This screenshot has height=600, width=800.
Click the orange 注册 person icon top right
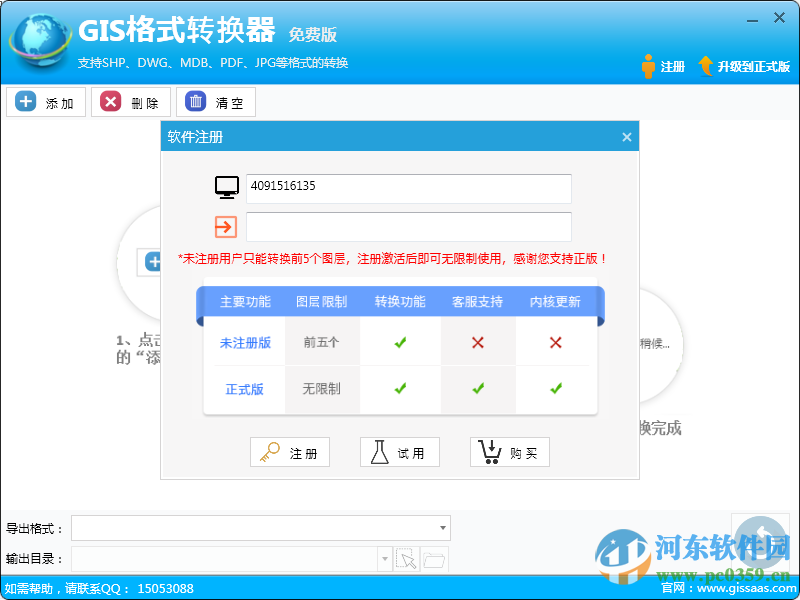(x=649, y=63)
